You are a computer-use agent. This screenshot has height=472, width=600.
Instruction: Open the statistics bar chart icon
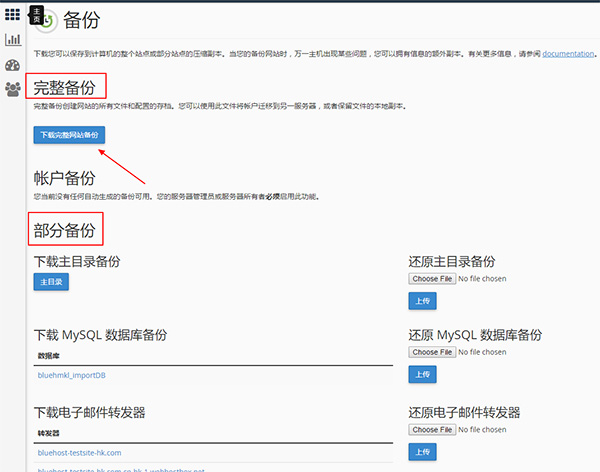pos(13,39)
